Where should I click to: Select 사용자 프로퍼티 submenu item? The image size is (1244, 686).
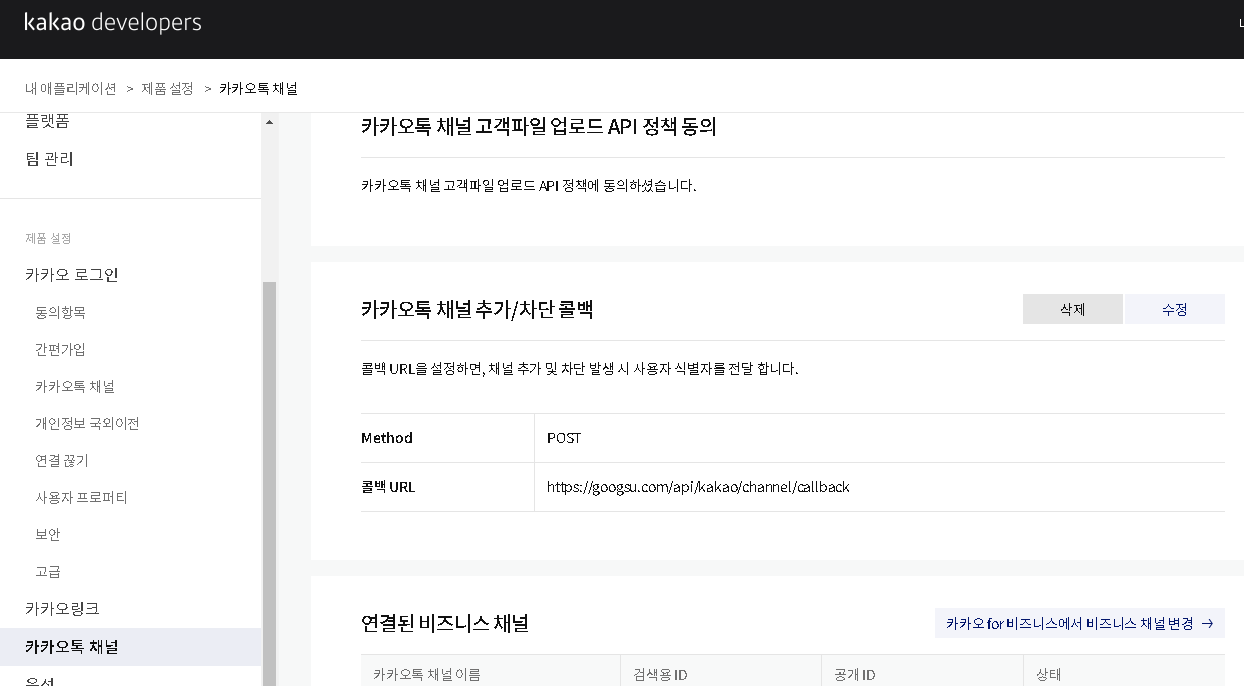pyautogui.click(x=81, y=497)
